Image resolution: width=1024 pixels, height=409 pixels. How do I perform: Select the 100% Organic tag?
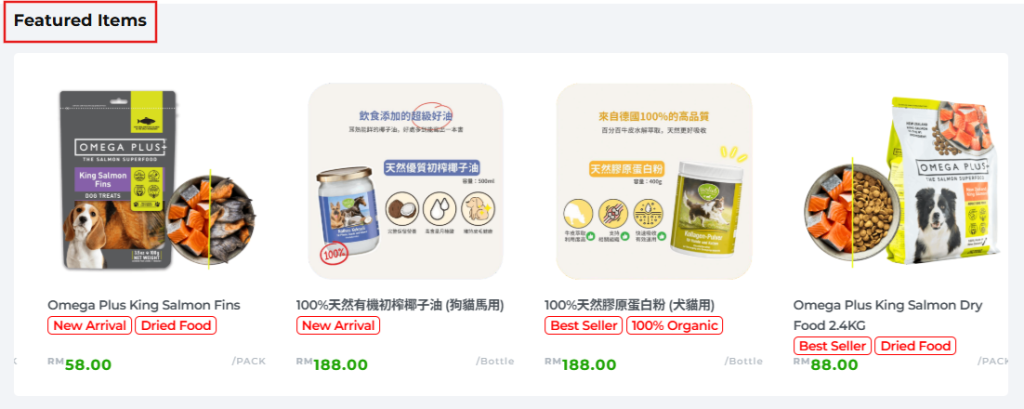pyautogui.click(x=675, y=325)
